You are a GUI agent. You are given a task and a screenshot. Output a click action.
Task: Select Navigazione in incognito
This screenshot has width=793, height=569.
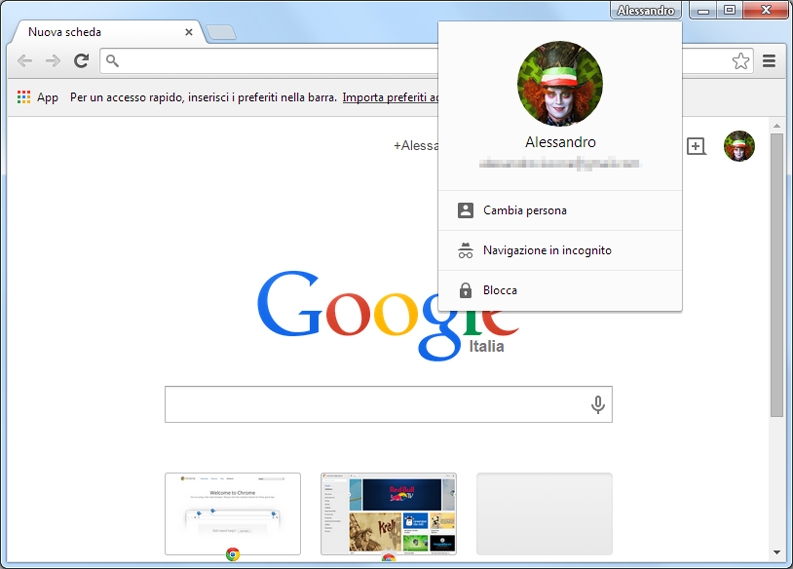[560, 250]
